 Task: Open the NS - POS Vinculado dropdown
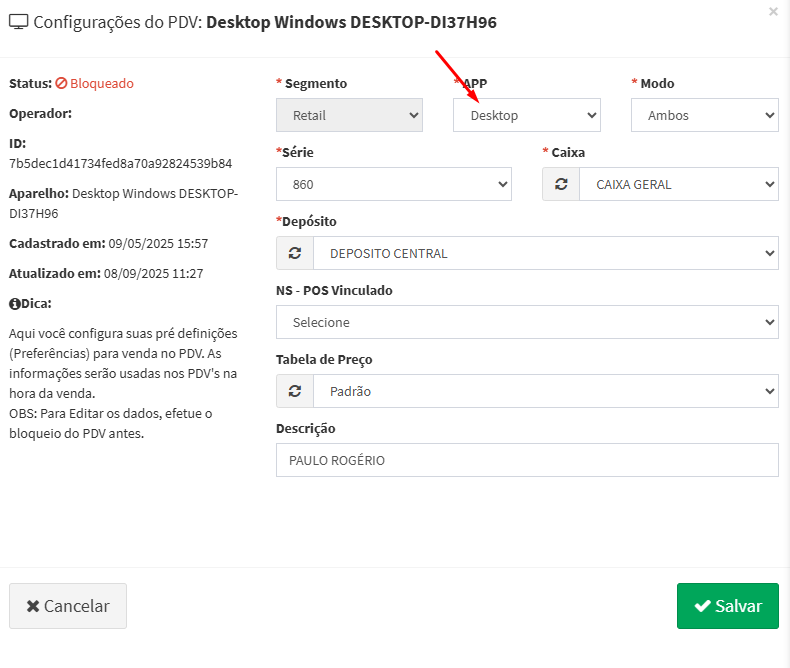point(526,322)
